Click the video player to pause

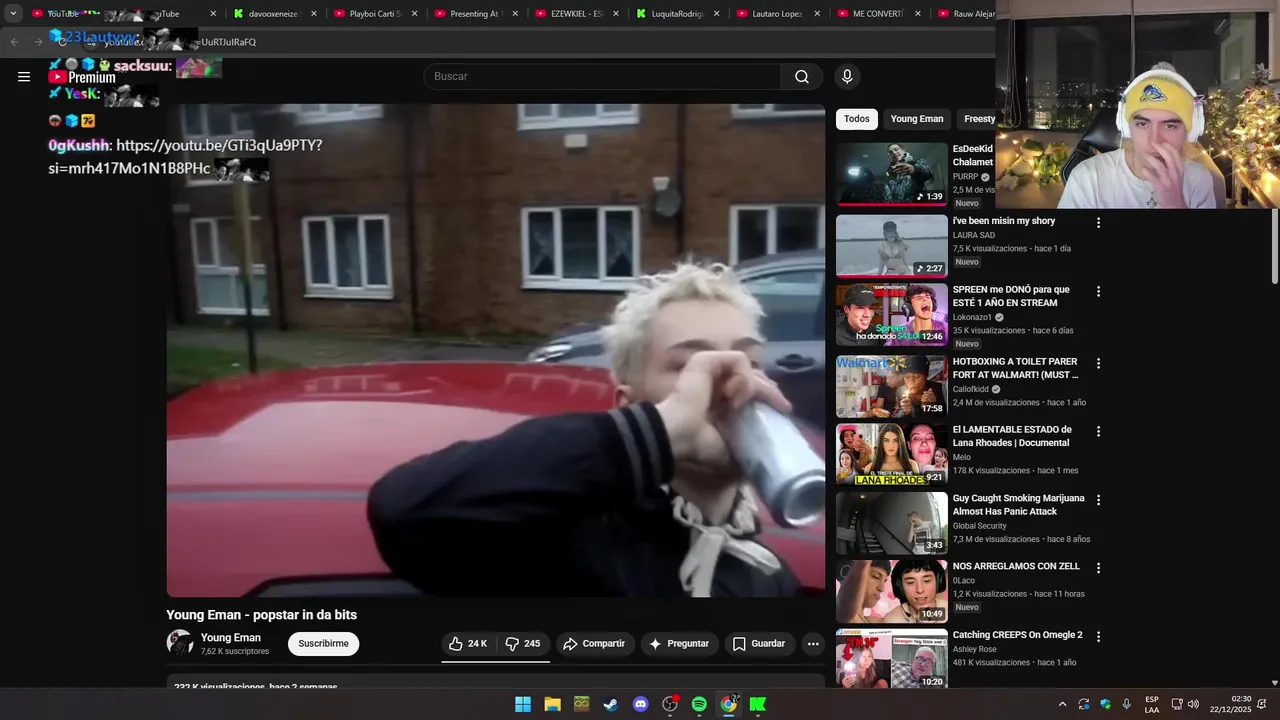(496, 350)
